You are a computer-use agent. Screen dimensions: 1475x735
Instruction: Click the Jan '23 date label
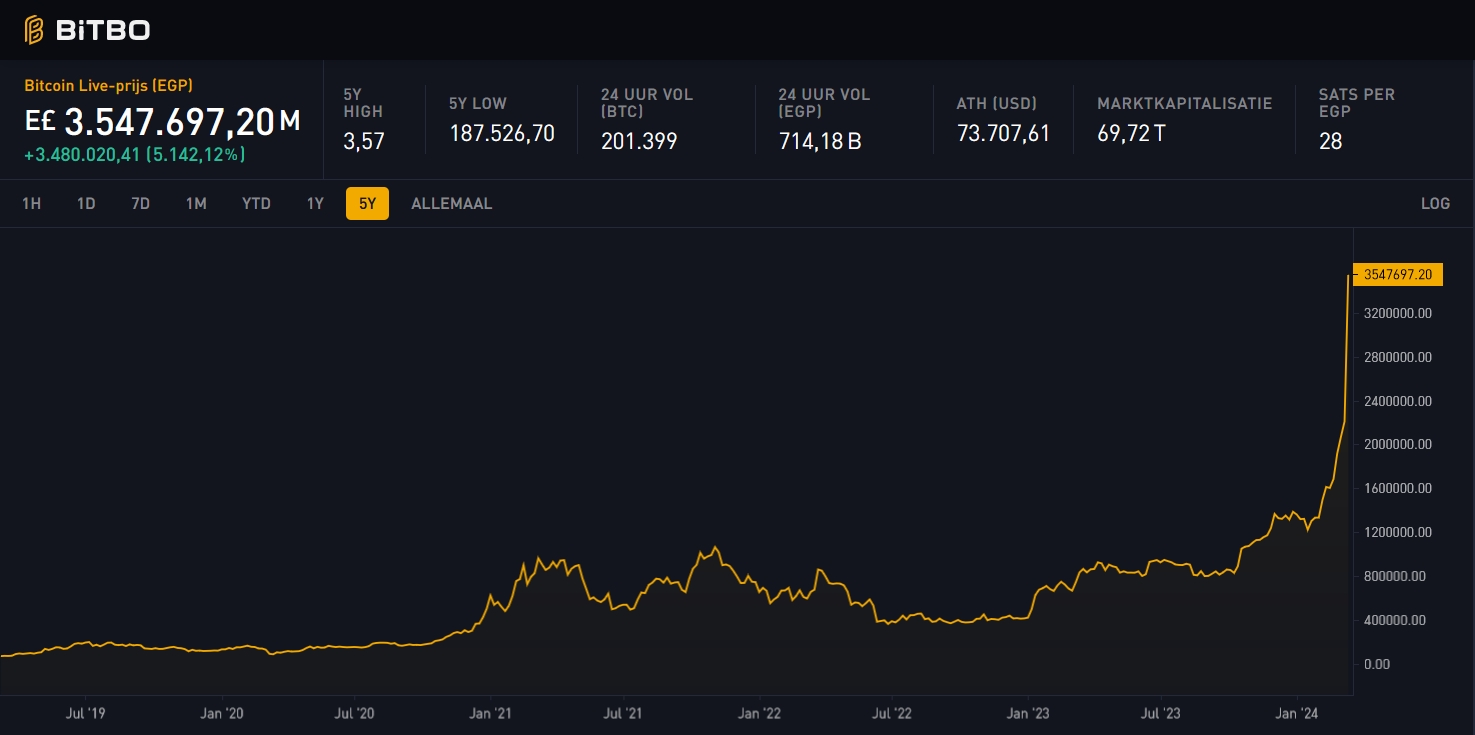click(x=1029, y=713)
